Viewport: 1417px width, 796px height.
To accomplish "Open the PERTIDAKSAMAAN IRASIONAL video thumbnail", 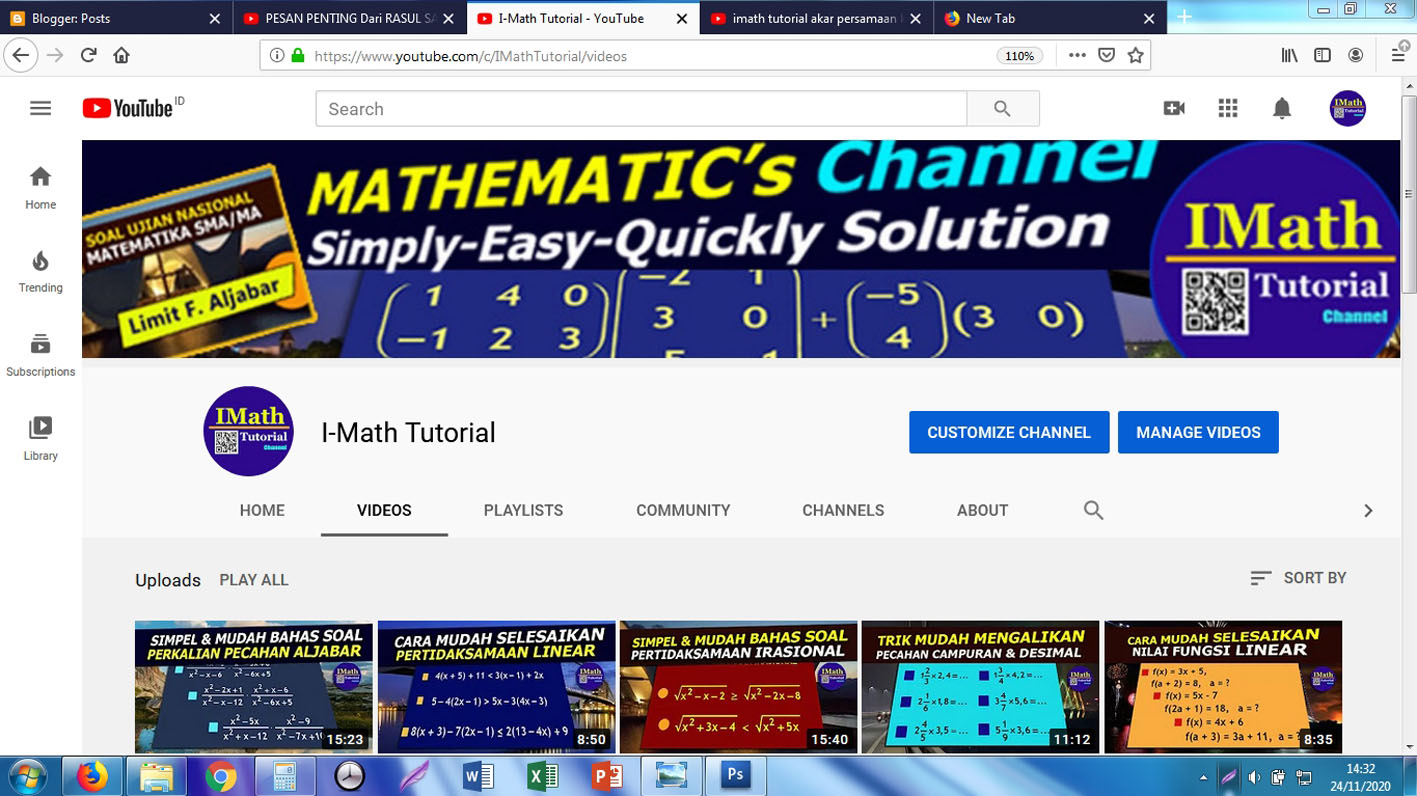I will coord(737,687).
